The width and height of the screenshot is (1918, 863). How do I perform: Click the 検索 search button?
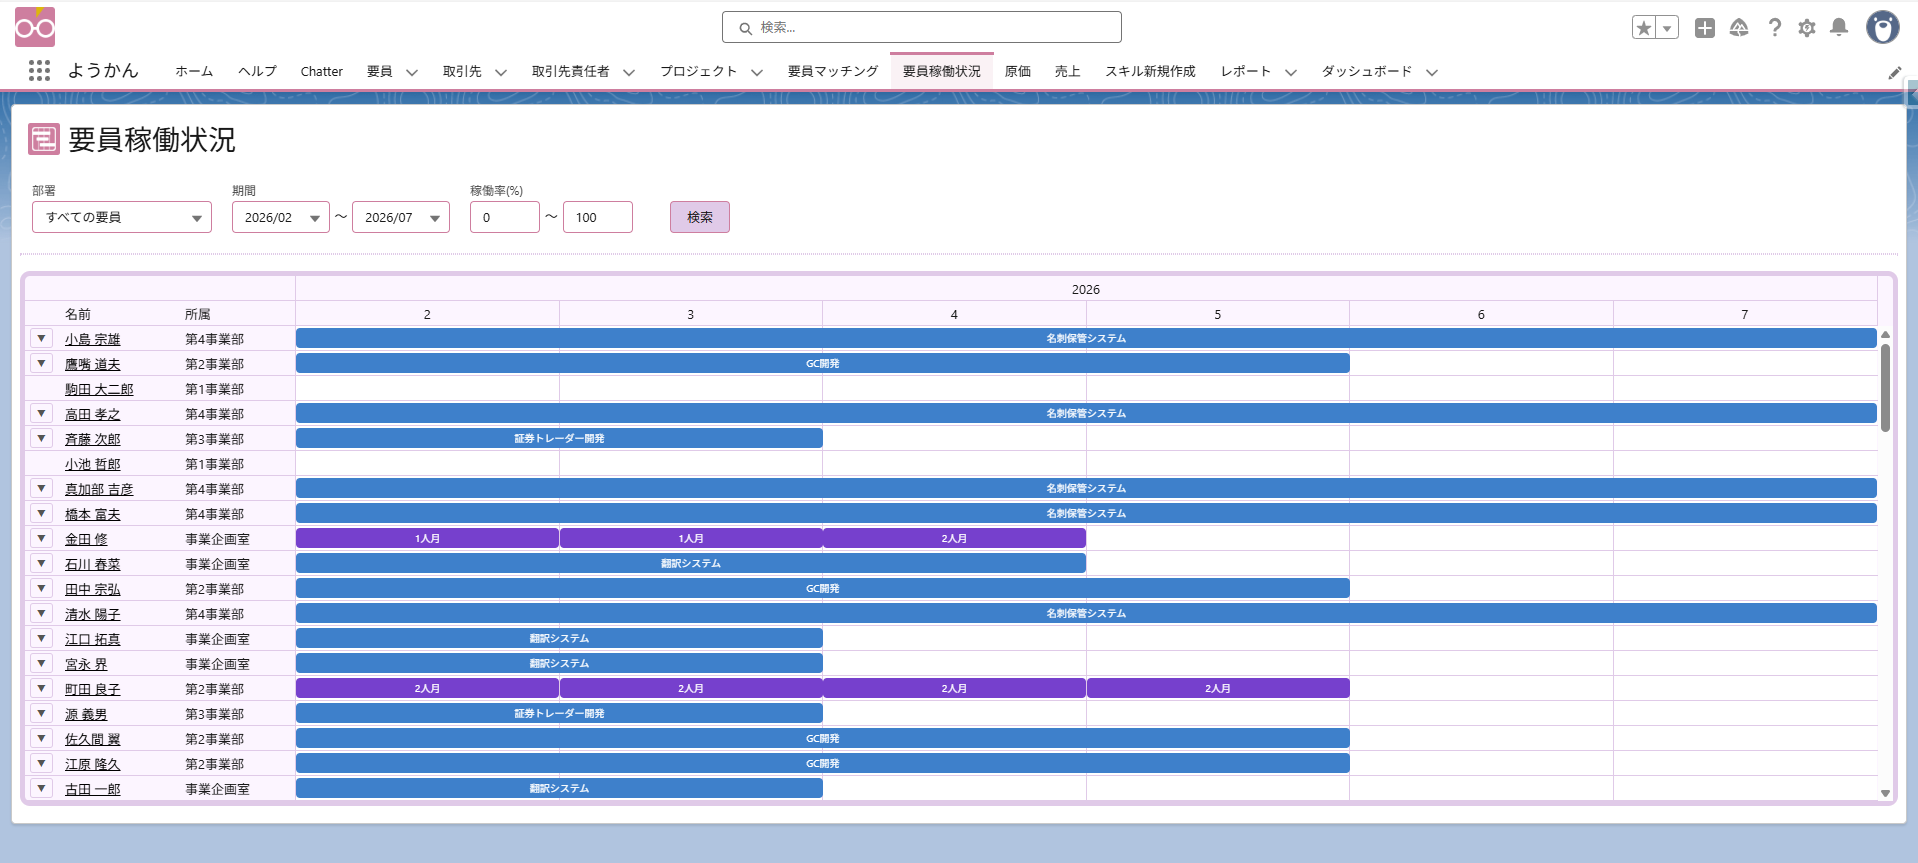pos(699,217)
